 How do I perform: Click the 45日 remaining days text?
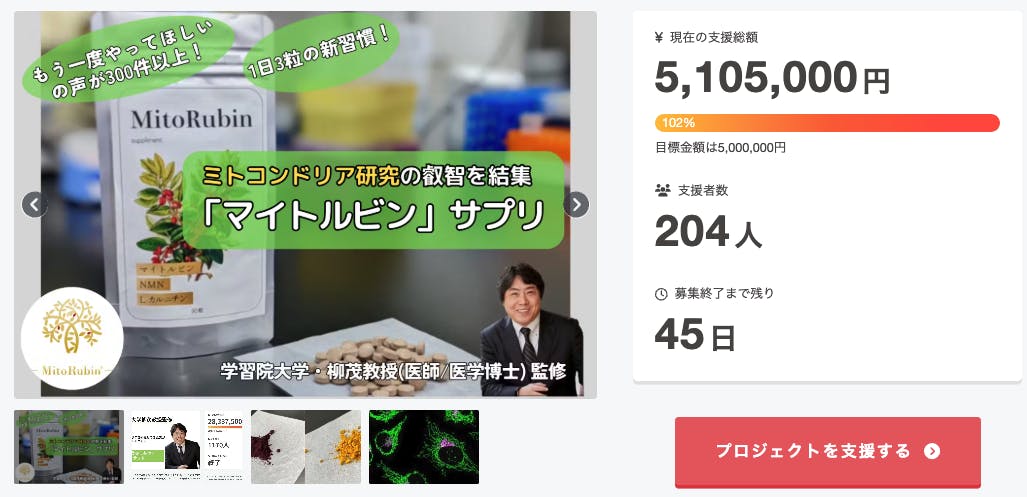point(694,335)
